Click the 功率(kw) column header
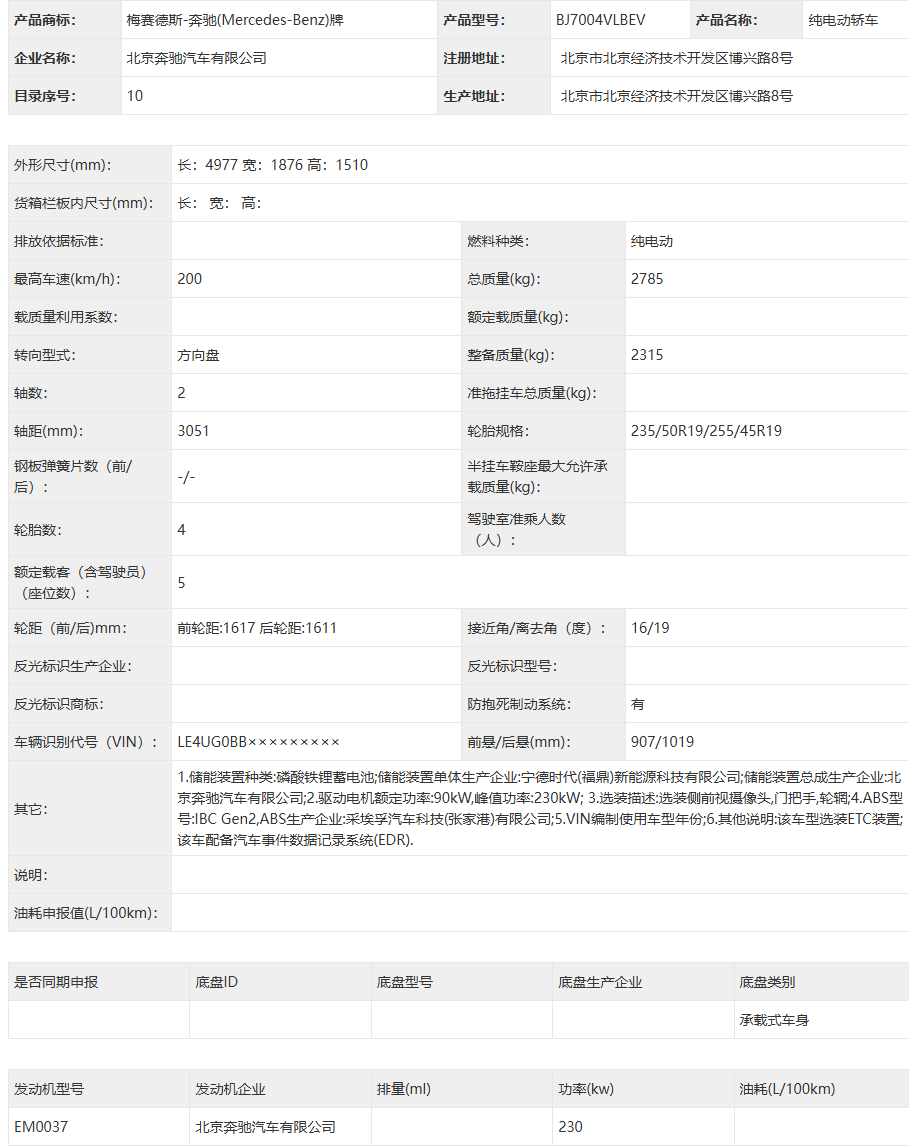This screenshot has width=909, height=1146. [586, 1088]
